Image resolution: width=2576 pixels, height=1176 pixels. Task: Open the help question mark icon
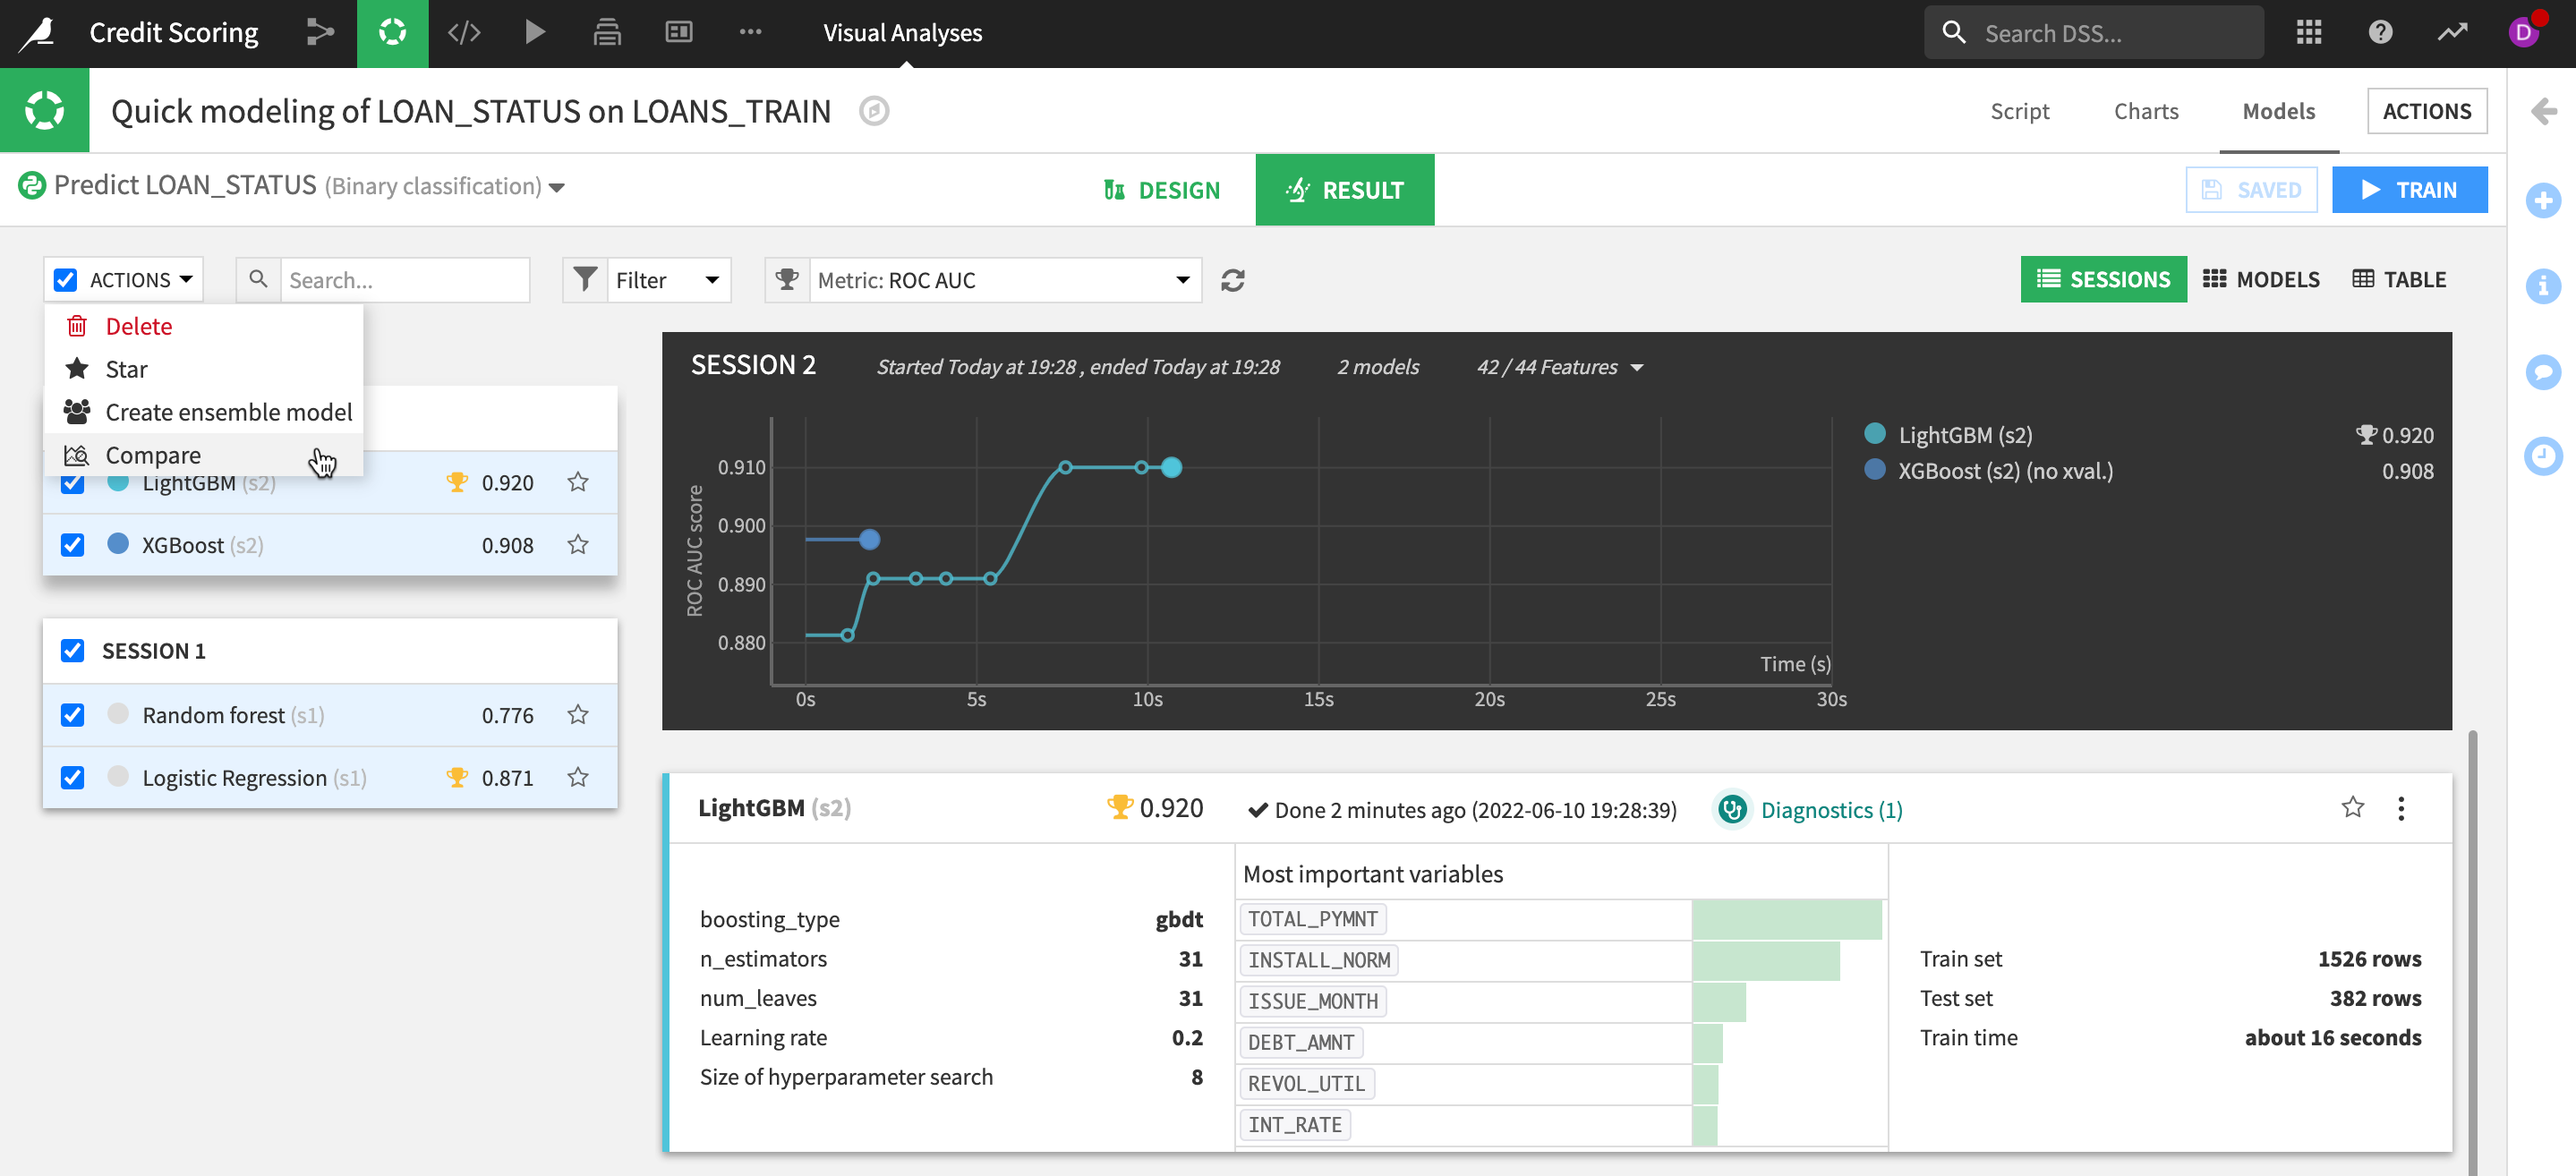(2380, 33)
